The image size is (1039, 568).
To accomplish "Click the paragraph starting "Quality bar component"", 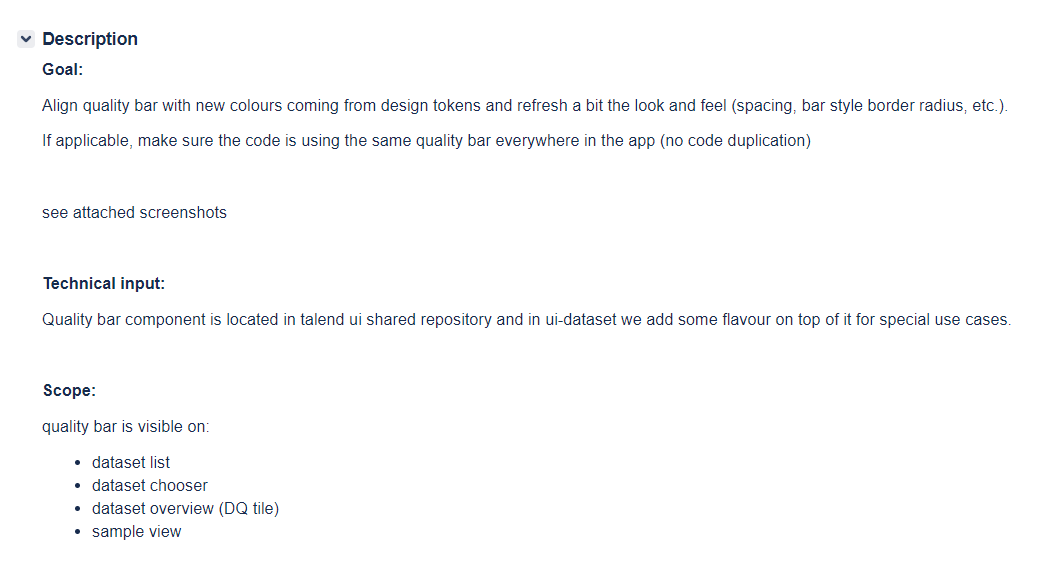I will pyautogui.click(x=526, y=320).
